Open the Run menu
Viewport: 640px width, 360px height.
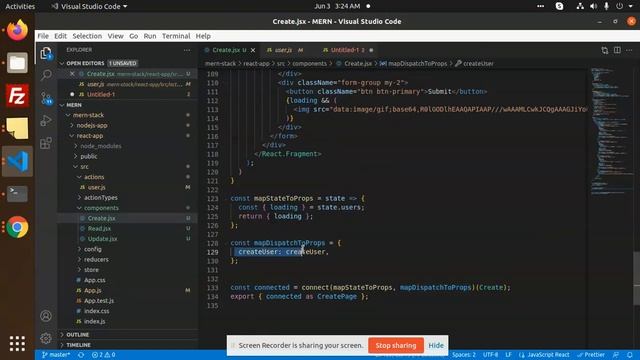(x=150, y=36)
